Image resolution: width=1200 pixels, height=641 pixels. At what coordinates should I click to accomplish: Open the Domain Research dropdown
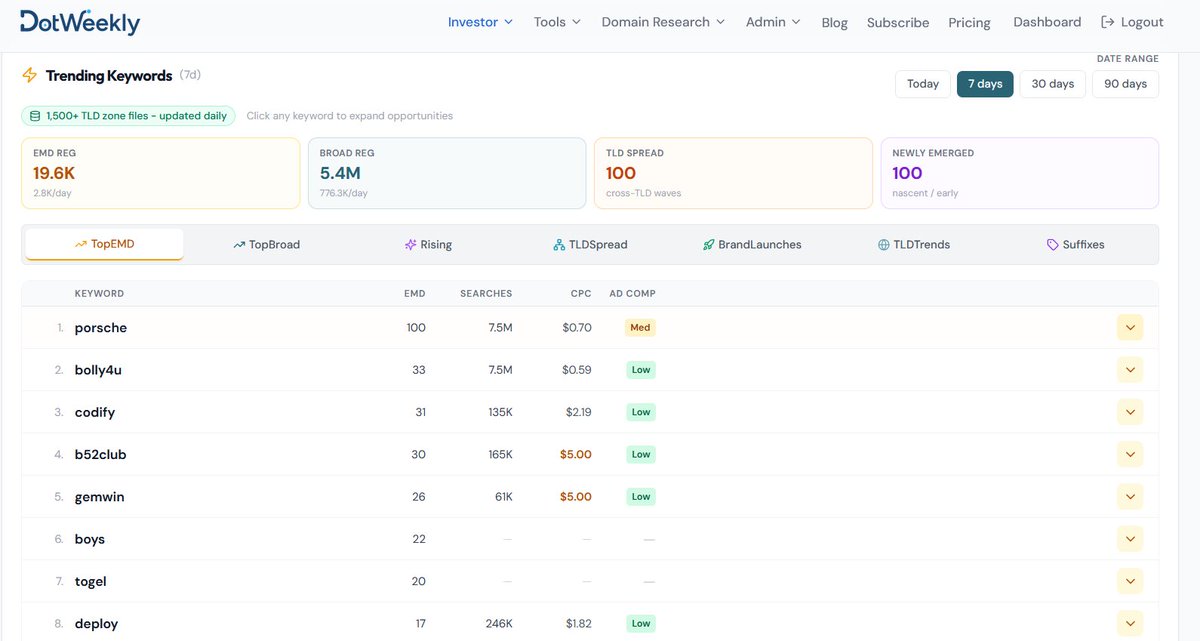(x=663, y=22)
